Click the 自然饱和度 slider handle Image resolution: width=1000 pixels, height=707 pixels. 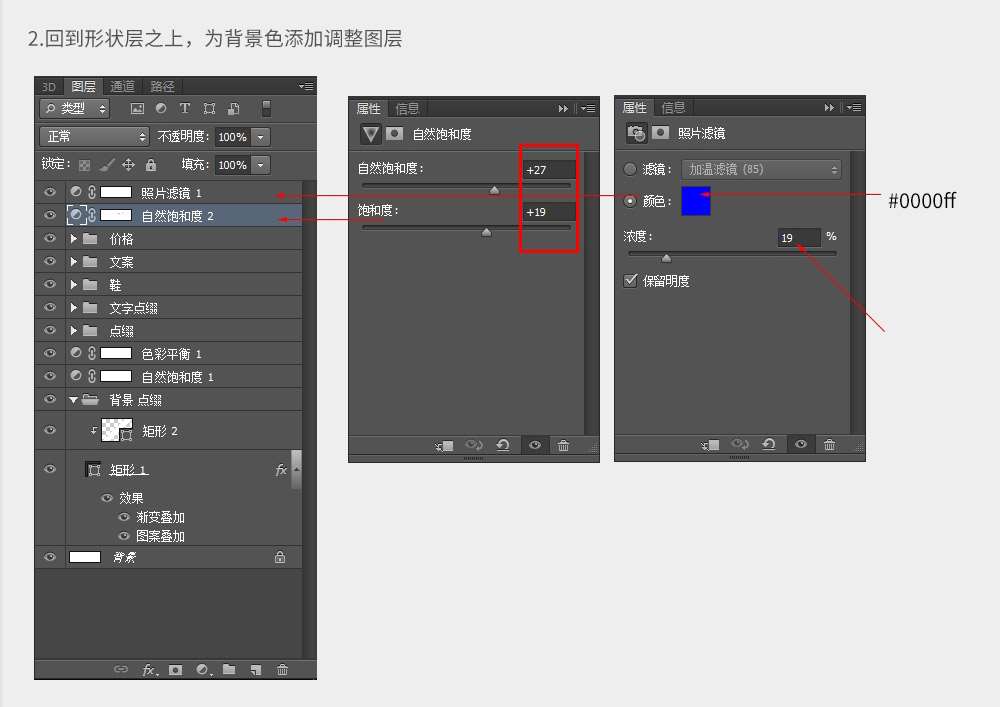[494, 190]
